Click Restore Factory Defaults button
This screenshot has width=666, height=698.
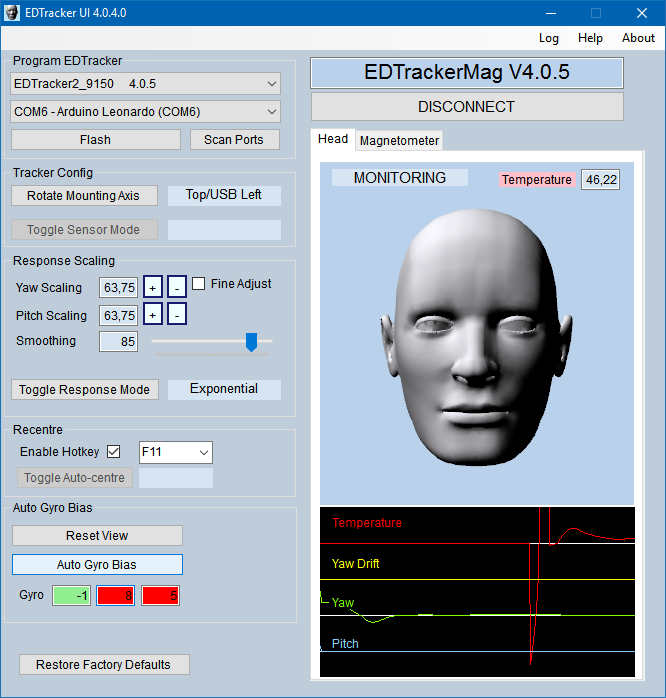tap(104, 665)
